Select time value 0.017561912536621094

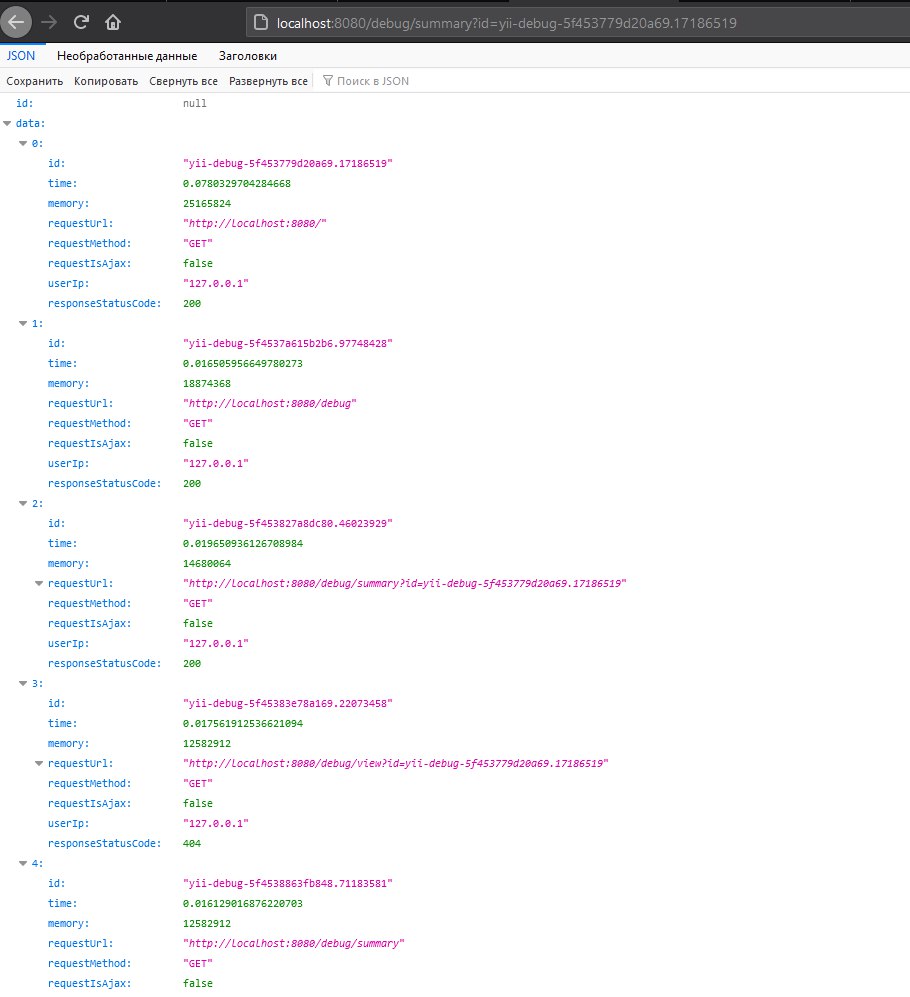pyautogui.click(x=242, y=724)
